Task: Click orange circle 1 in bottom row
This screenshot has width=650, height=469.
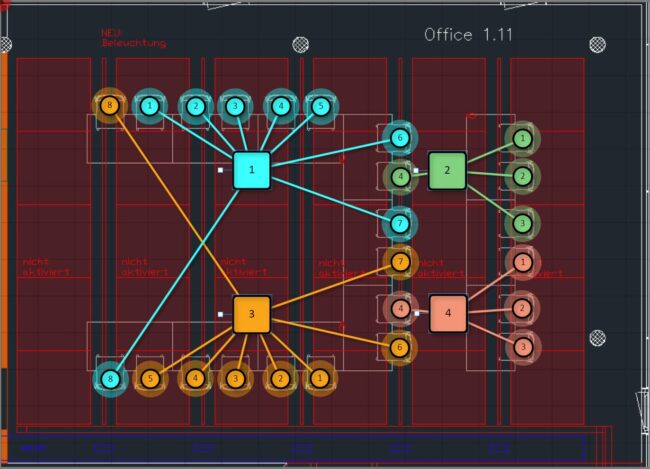Action: pyautogui.click(x=320, y=378)
